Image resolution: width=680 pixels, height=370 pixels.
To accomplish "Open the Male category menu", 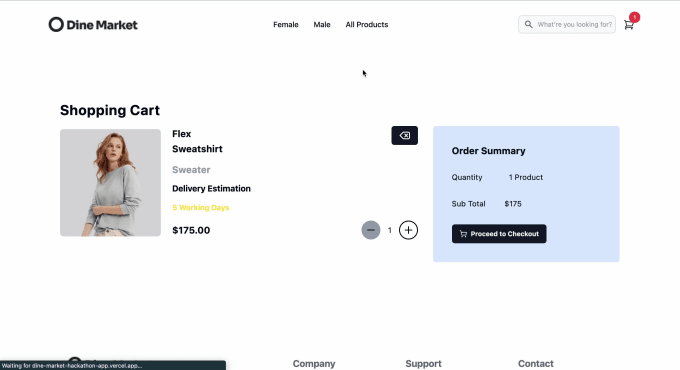I will click(322, 25).
